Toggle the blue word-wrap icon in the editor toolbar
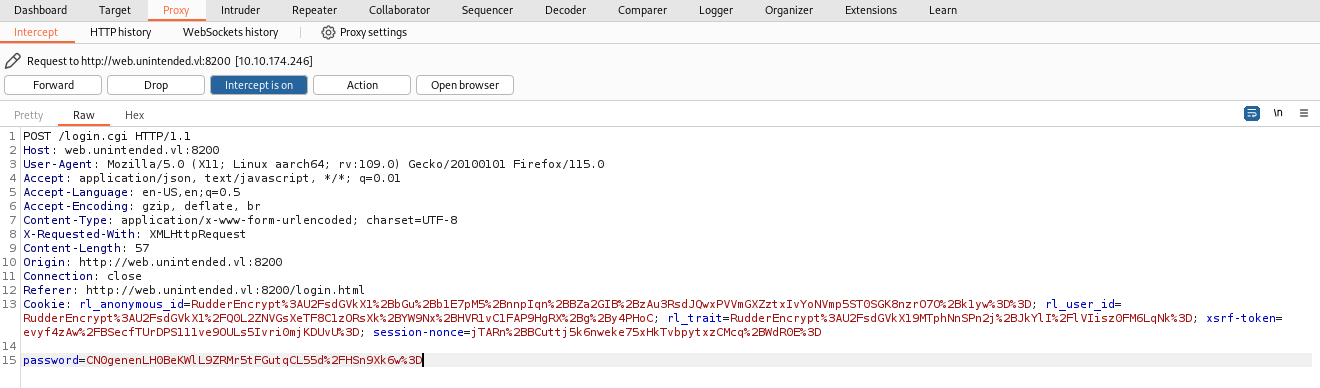 coord(1252,114)
